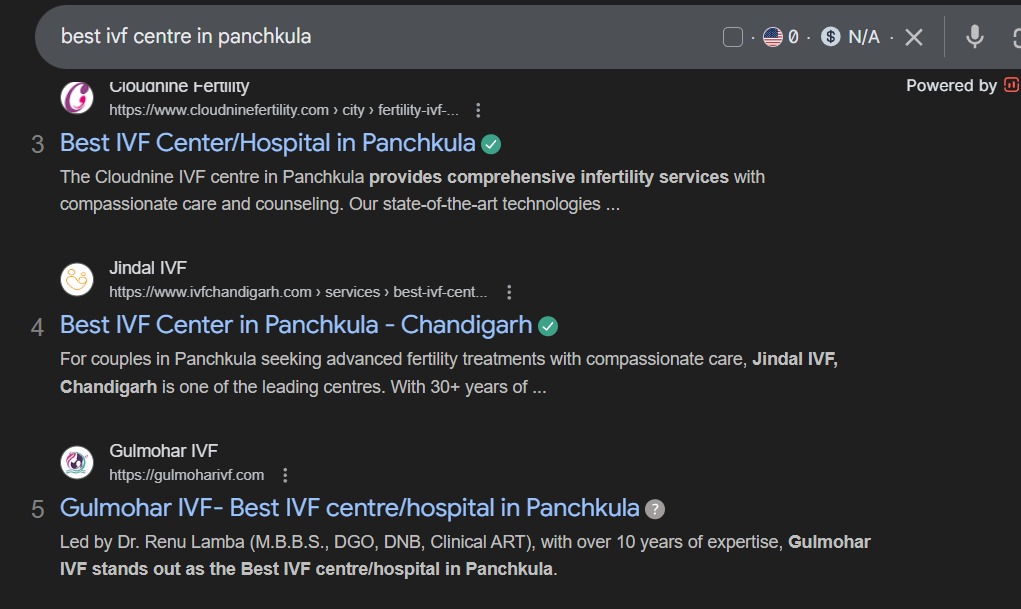Tick the checkbox in the search bar
This screenshot has width=1021, height=609.
click(733, 37)
